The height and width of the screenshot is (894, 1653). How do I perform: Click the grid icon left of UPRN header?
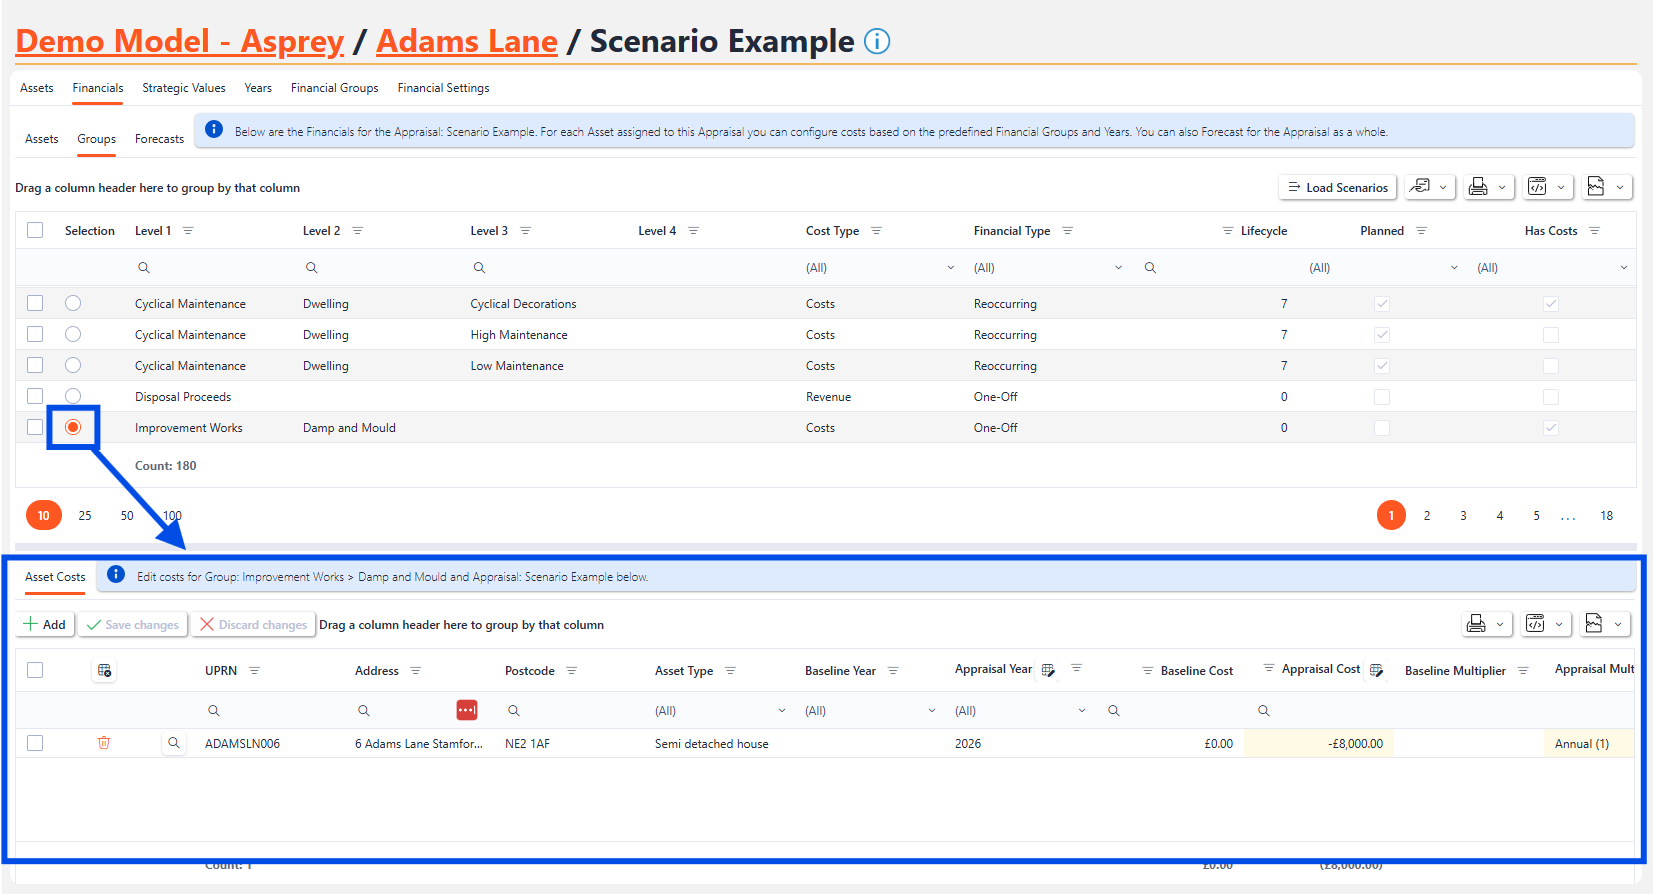(104, 671)
